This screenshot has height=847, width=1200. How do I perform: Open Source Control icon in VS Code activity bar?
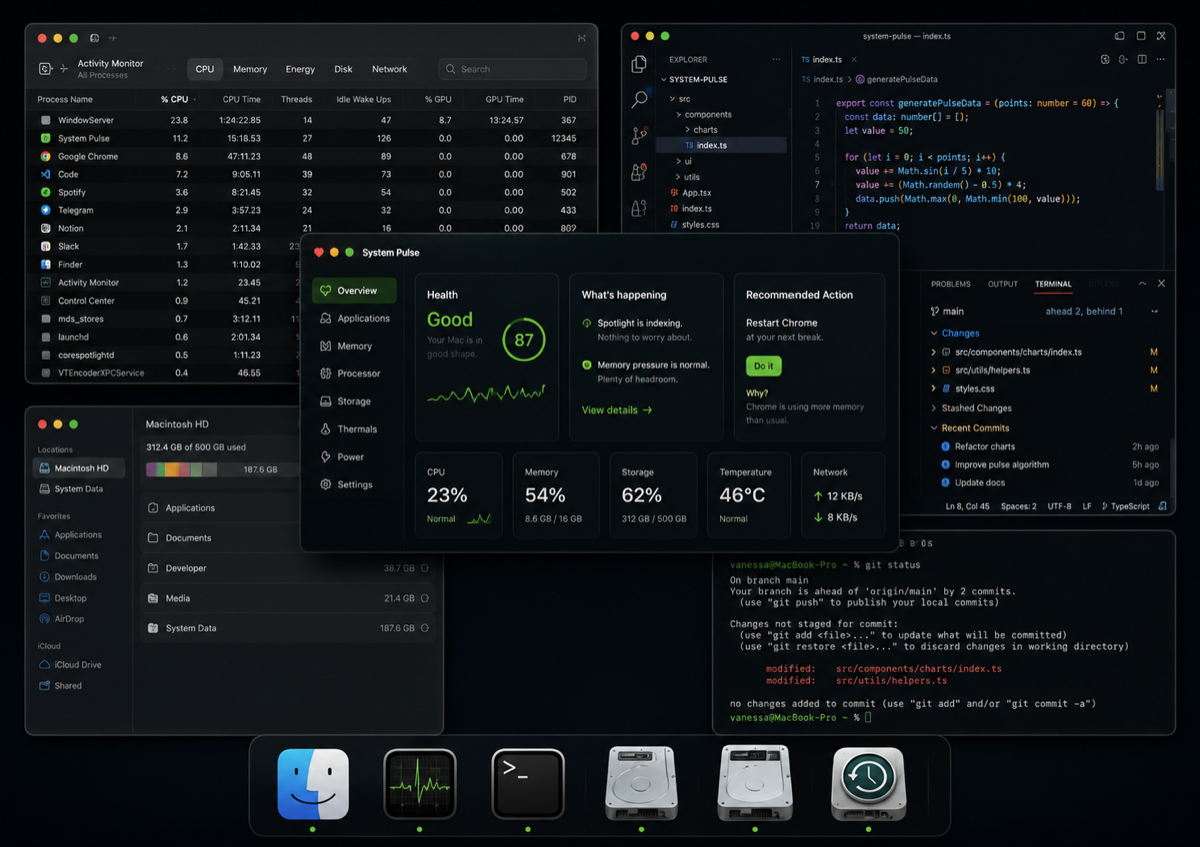click(x=639, y=136)
